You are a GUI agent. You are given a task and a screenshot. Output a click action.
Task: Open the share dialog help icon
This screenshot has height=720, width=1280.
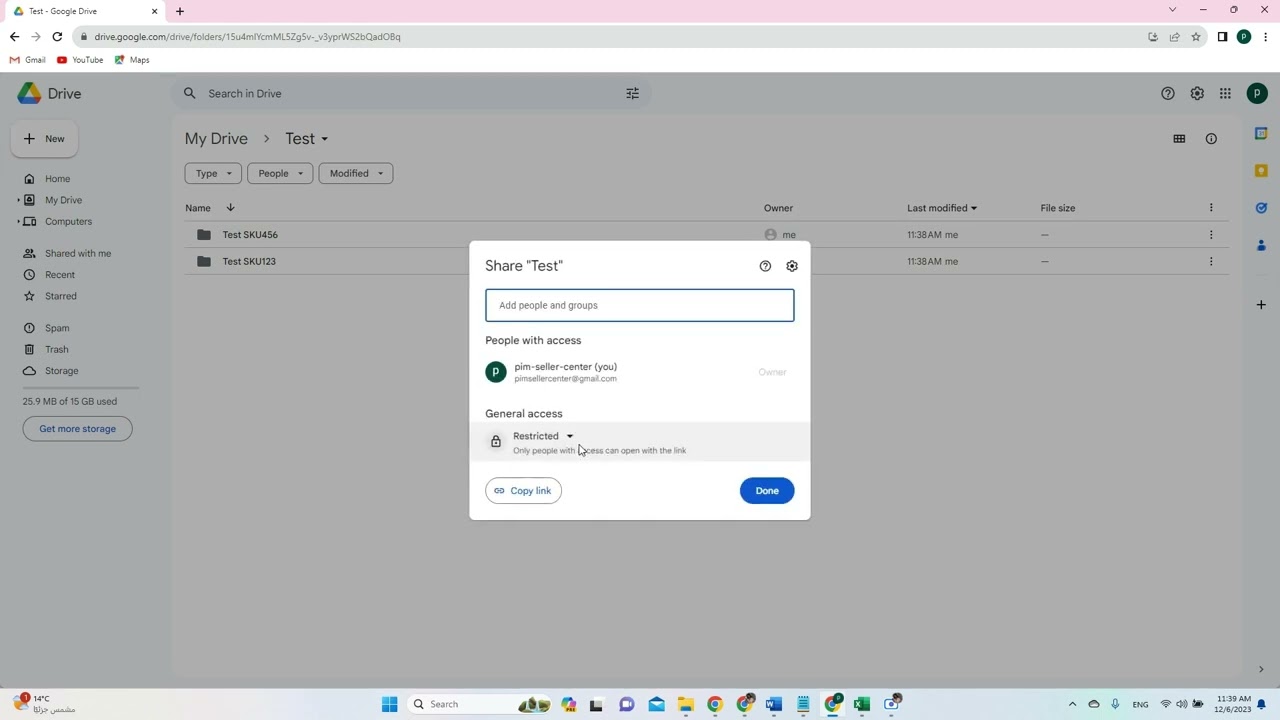coord(765,266)
